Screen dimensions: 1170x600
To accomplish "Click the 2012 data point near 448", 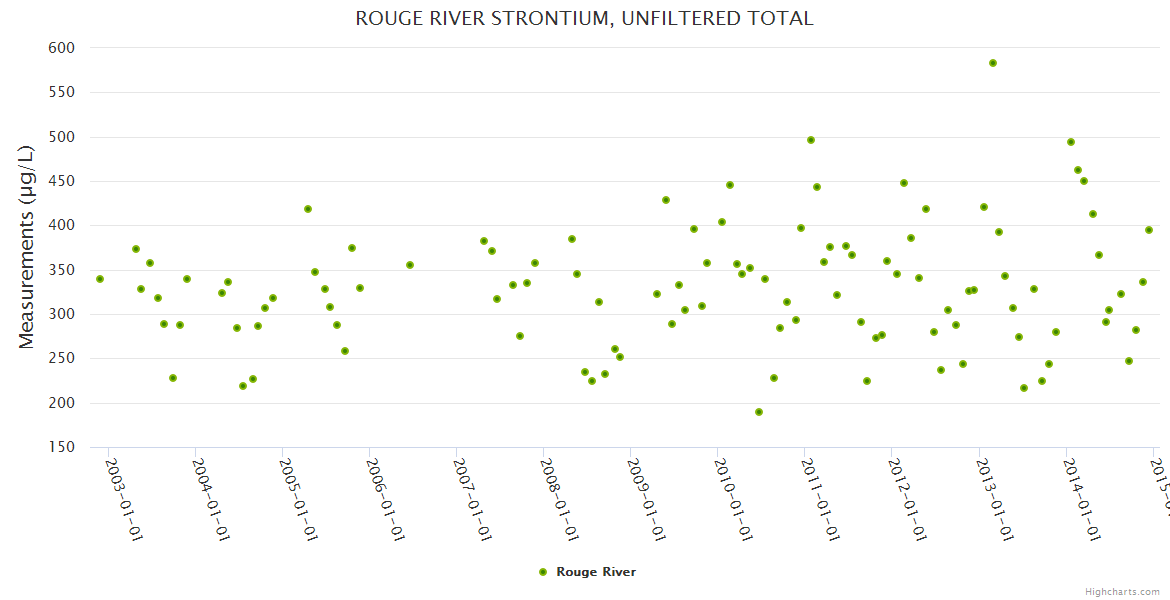I will tap(904, 183).
